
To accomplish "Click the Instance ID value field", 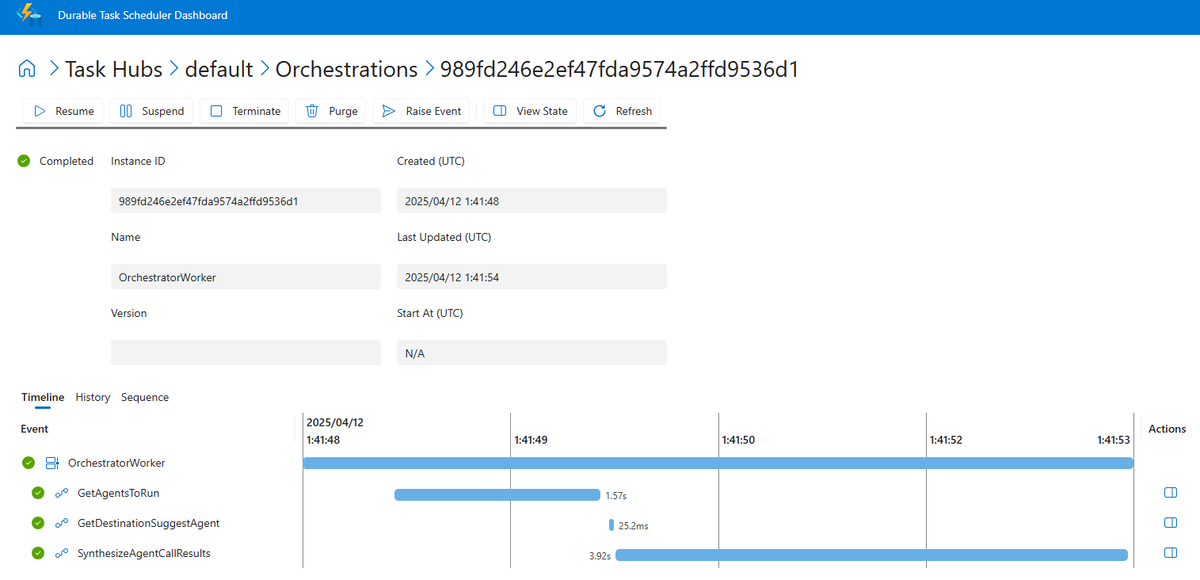I will [246, 201].
